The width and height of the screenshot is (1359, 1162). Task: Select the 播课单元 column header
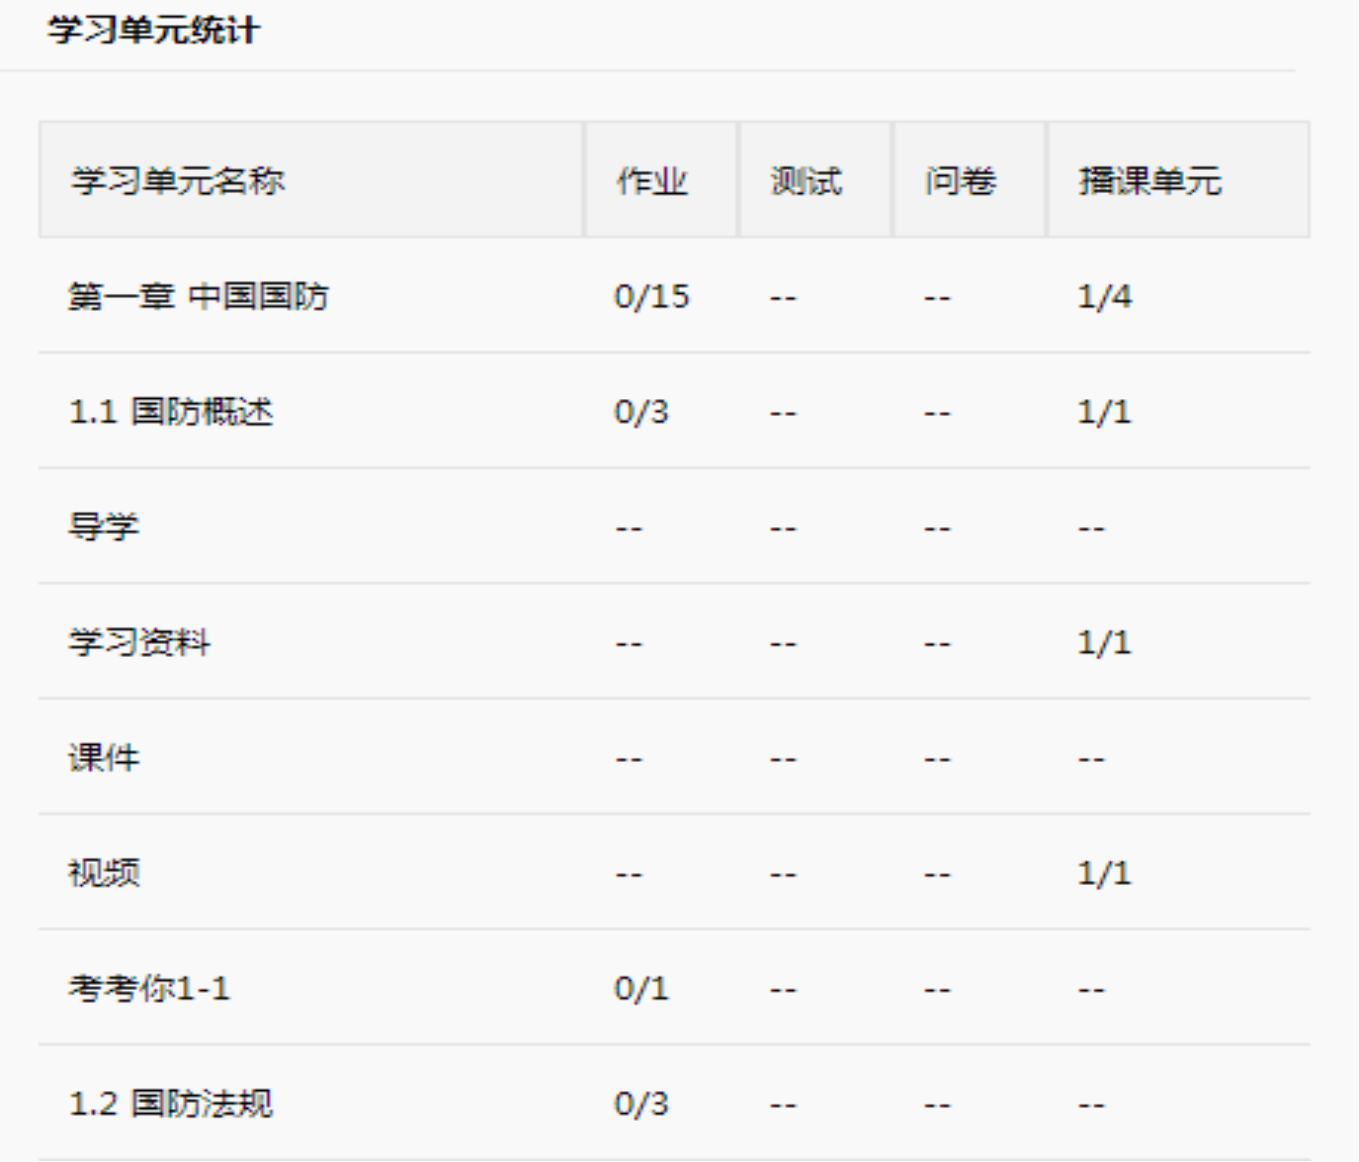click(x=1150, y=181)
